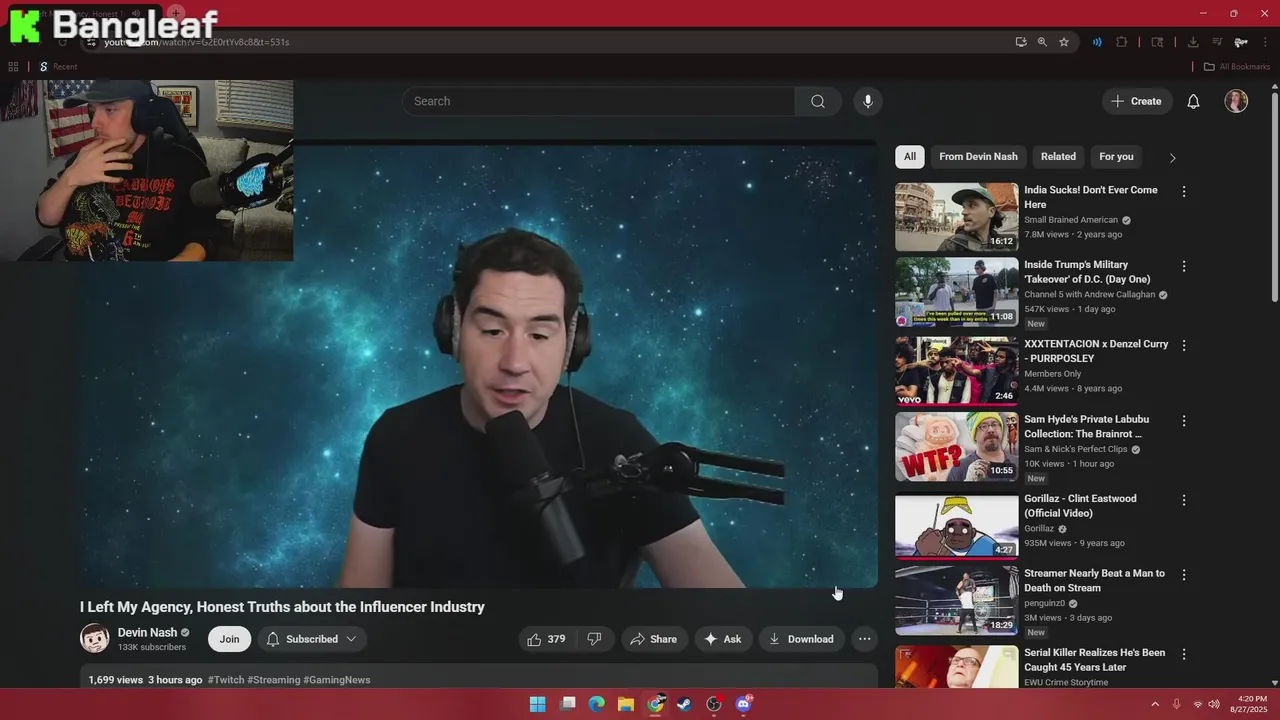Image resolution: width=1280 pixels, height=720 pixels.
Task: Open OBS Studio from taskbar
Action: (714, 704)
